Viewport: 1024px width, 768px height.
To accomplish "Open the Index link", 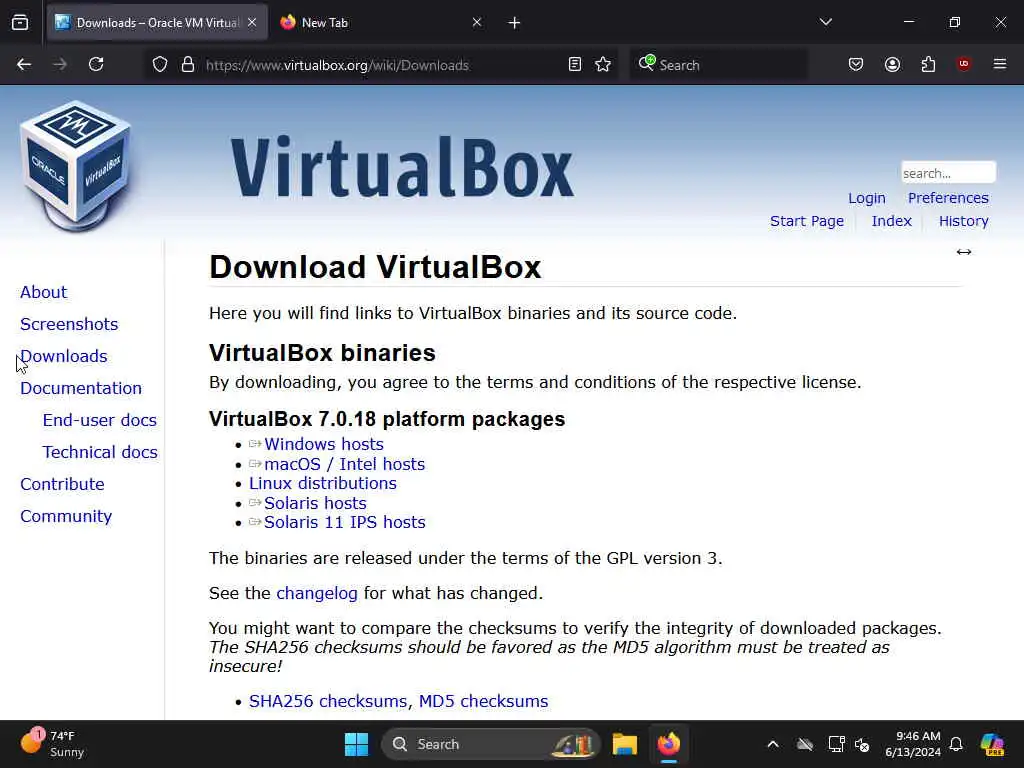I will coord(891,221).
